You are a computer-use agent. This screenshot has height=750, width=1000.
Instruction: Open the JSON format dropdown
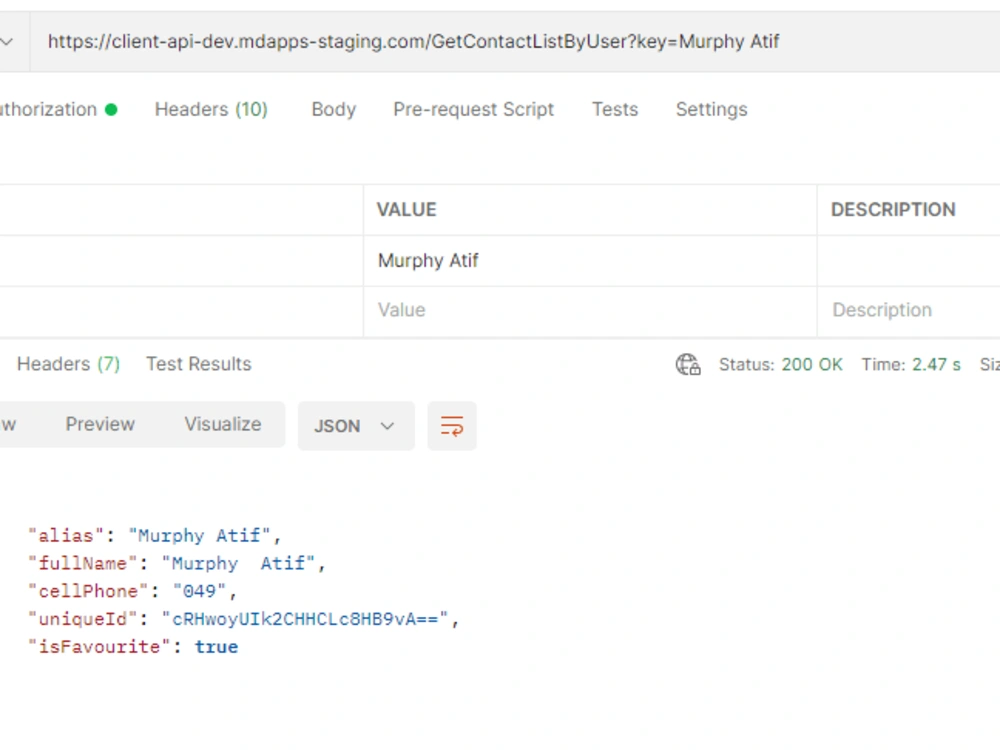pos(356,426)
